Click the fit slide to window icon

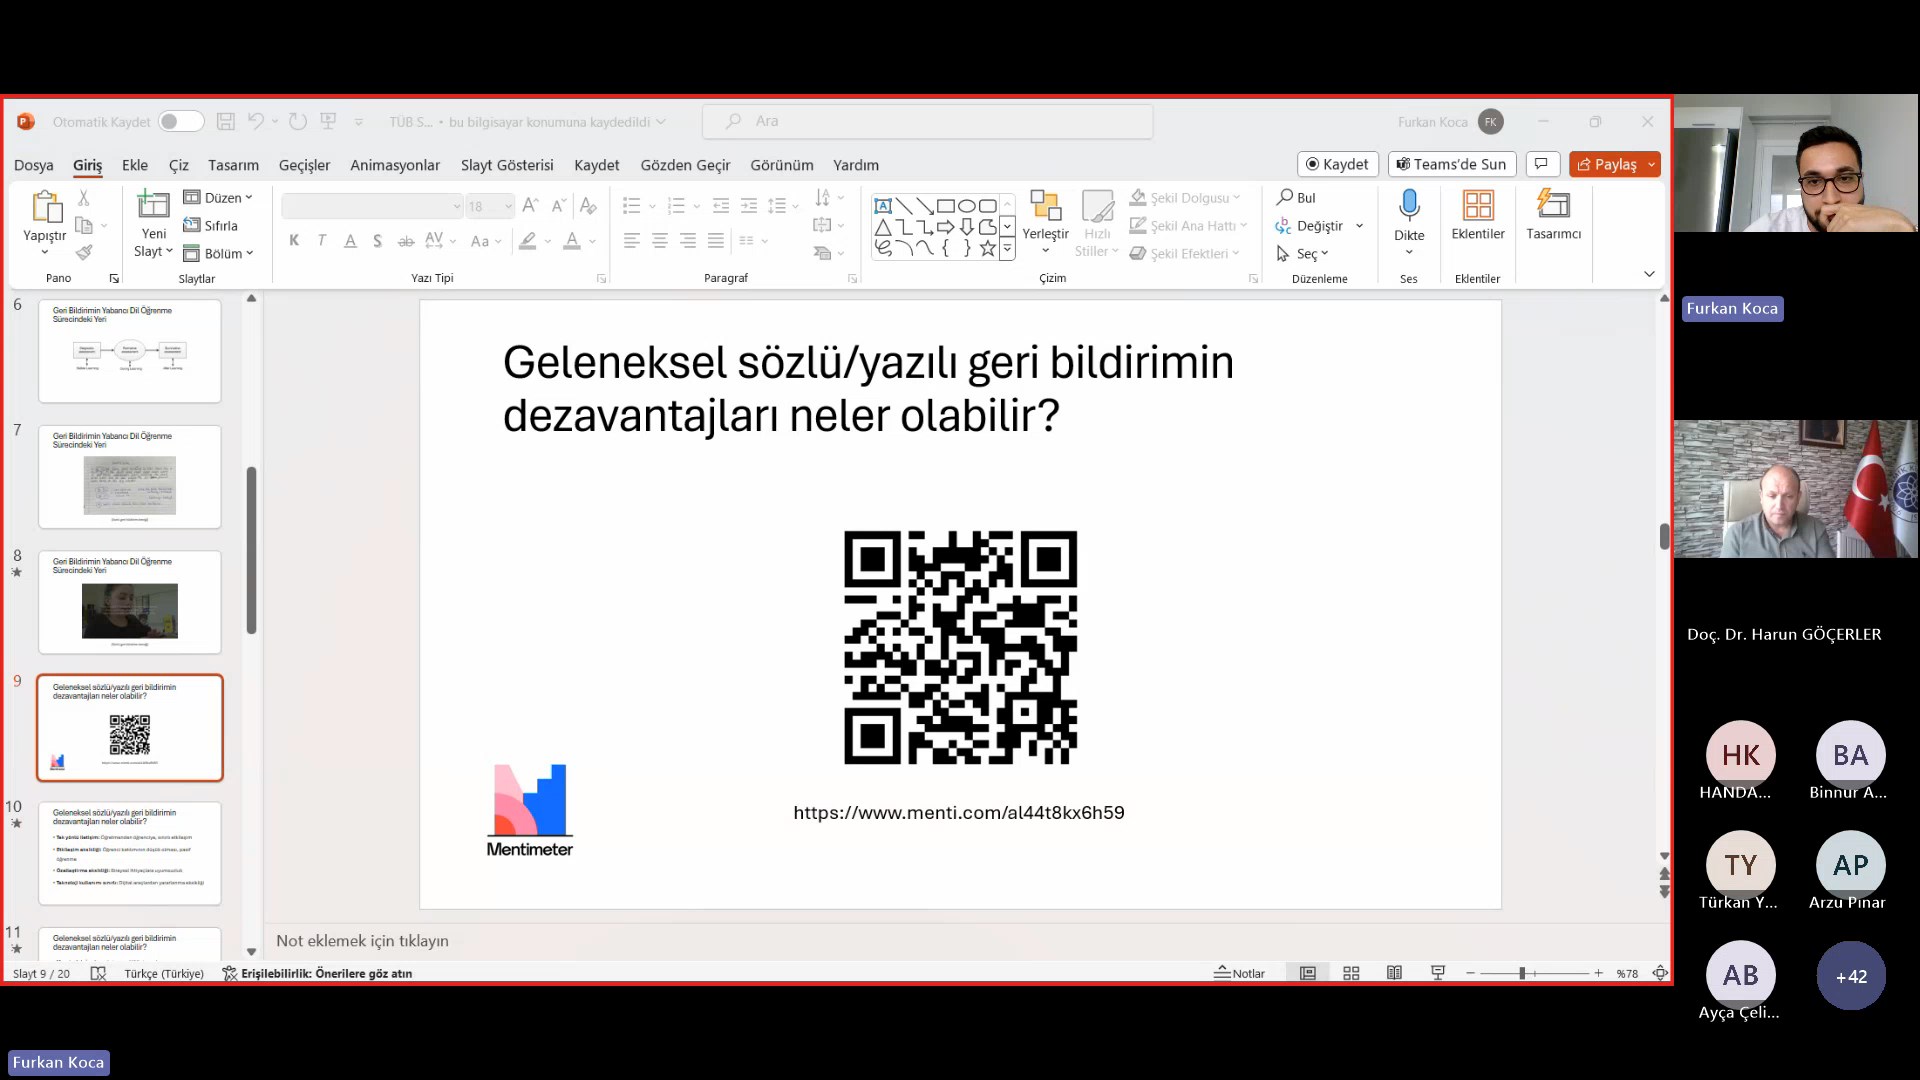[x=1660, y=973]
